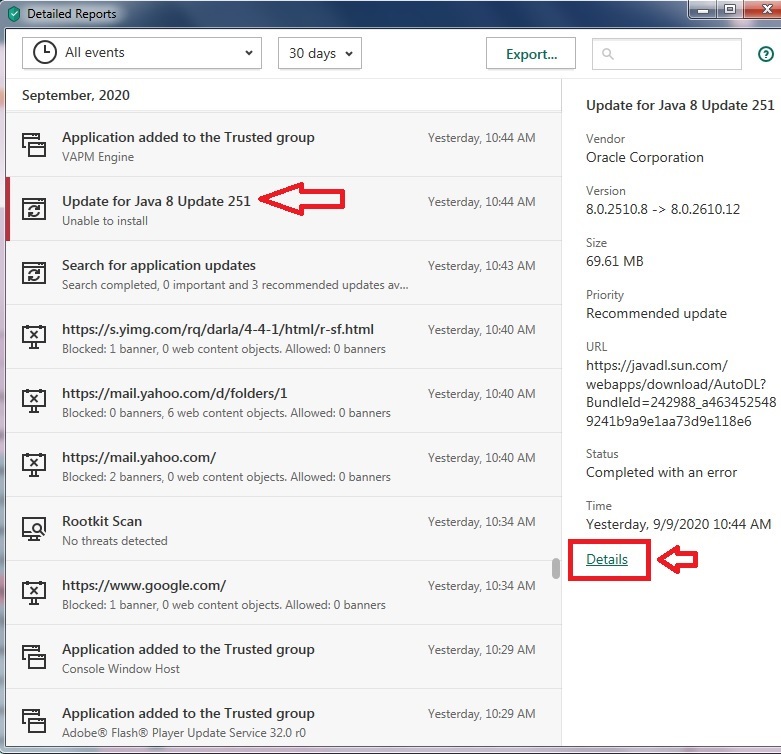Click 'Oracle Corporation' vendor value

pyautogui.click(x=645, y=157)
